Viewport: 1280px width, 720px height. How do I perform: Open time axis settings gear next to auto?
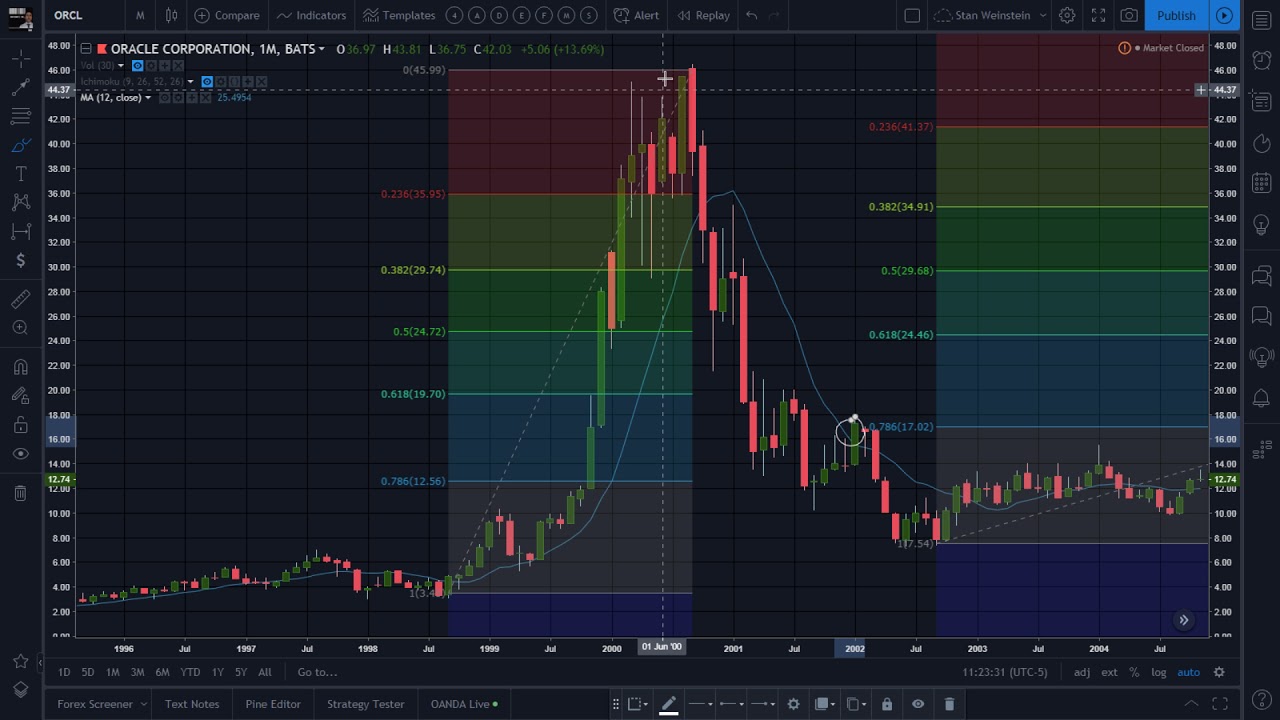[x=1219, y=672]
